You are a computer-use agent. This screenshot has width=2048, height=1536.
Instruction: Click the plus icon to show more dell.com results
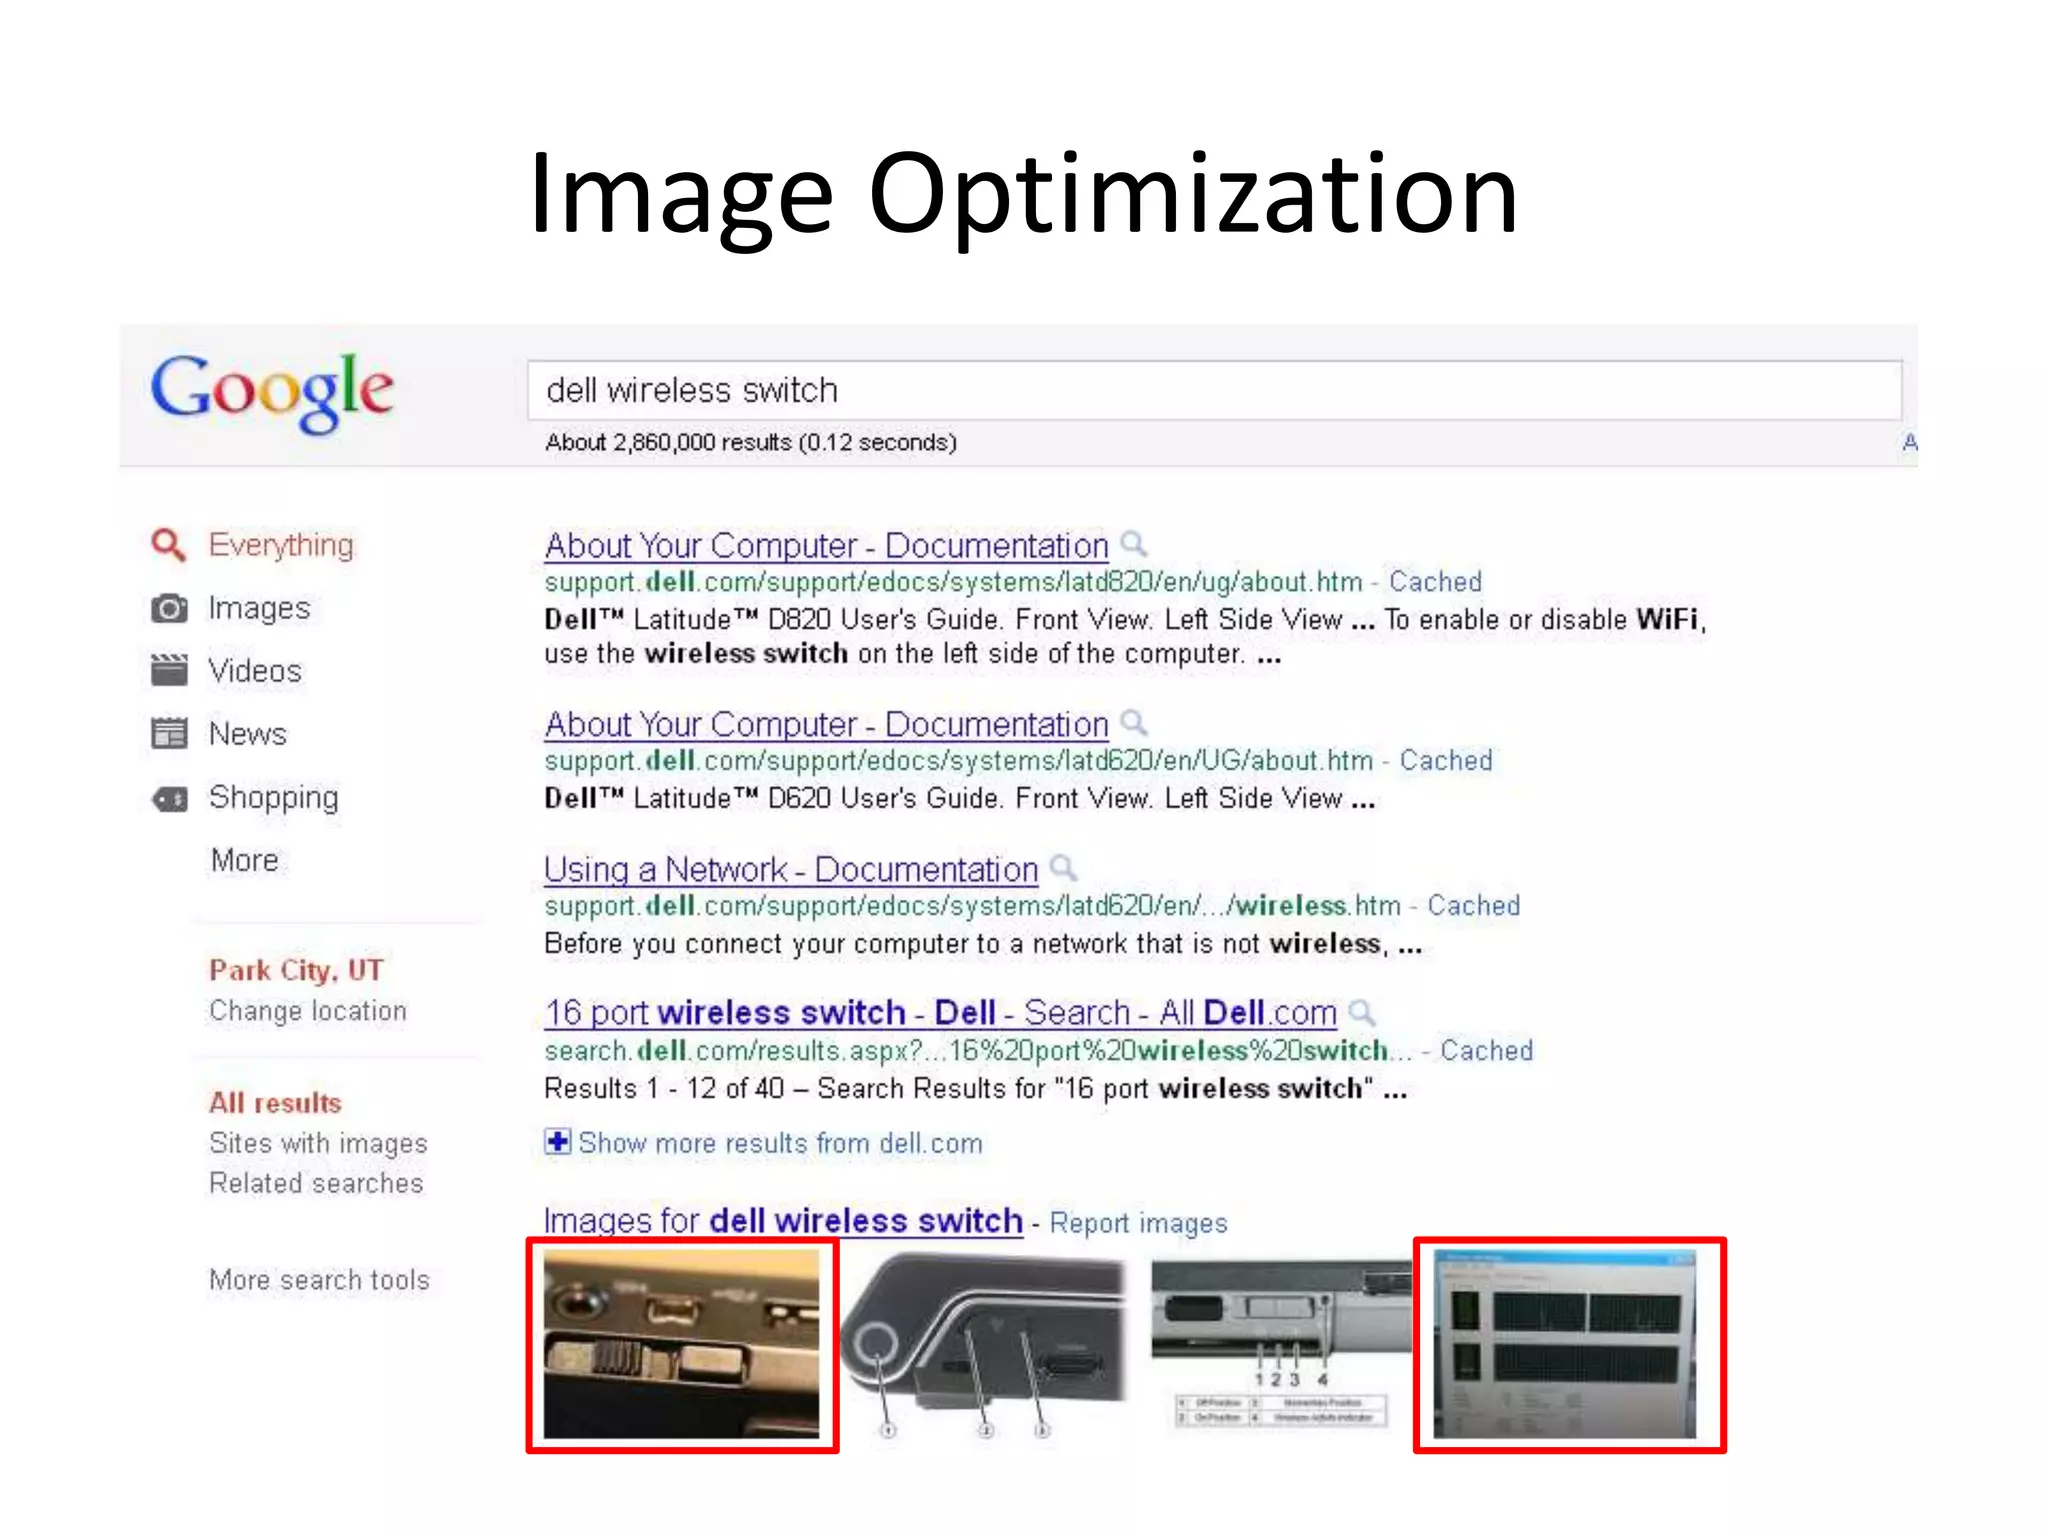(x=557, y=1142)
